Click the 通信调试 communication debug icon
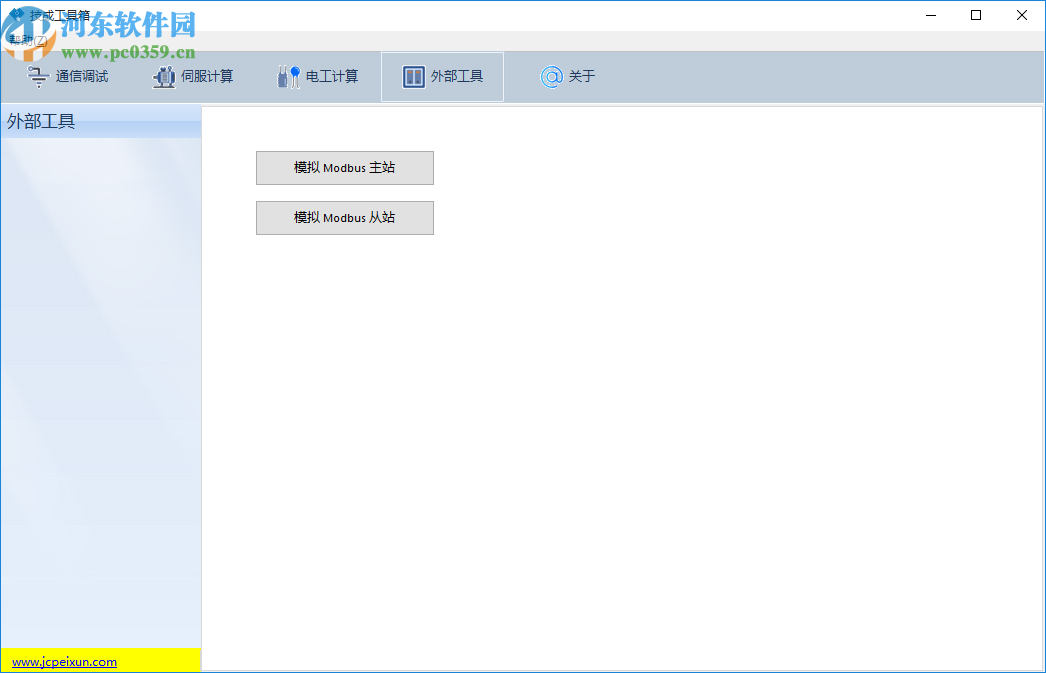 pyautogui.click(x=37, y=77)
